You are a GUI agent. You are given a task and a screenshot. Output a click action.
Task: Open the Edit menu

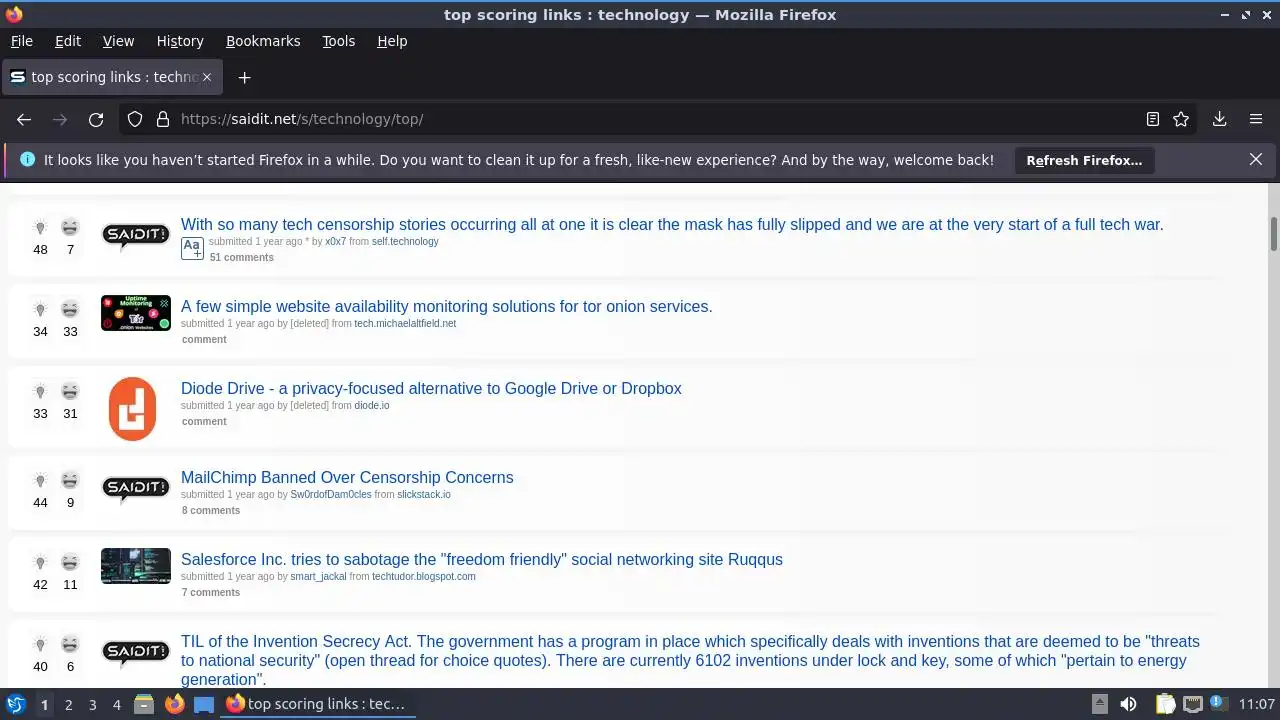(x=68, y=41)
